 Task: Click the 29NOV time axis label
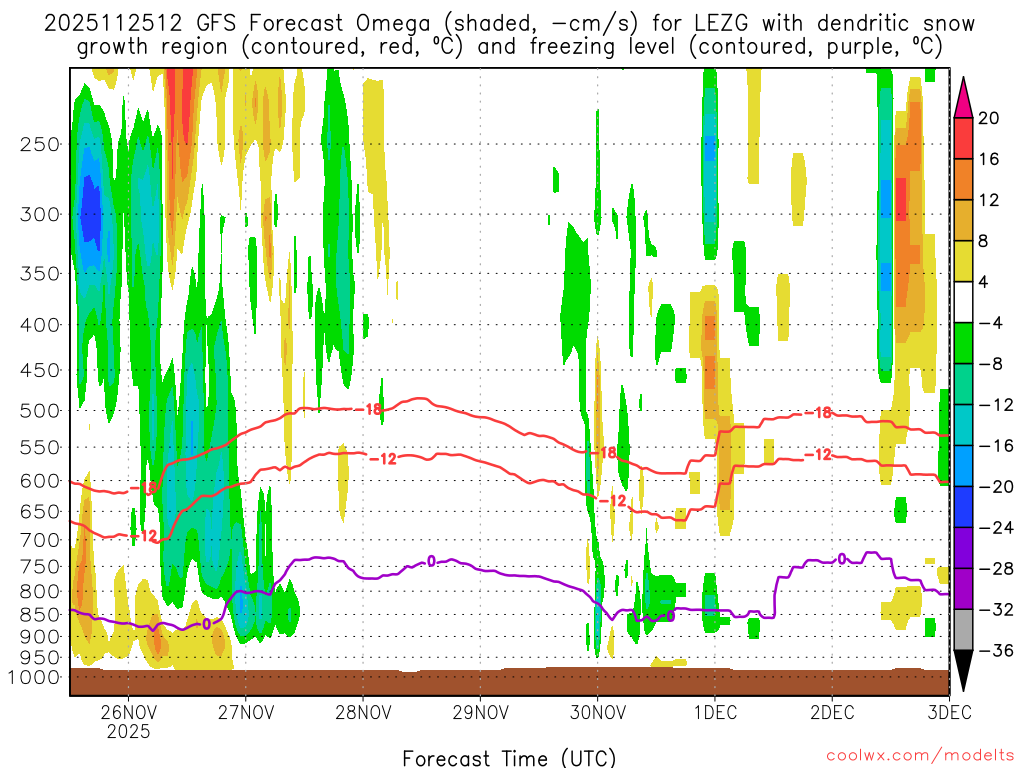(480, 712)
